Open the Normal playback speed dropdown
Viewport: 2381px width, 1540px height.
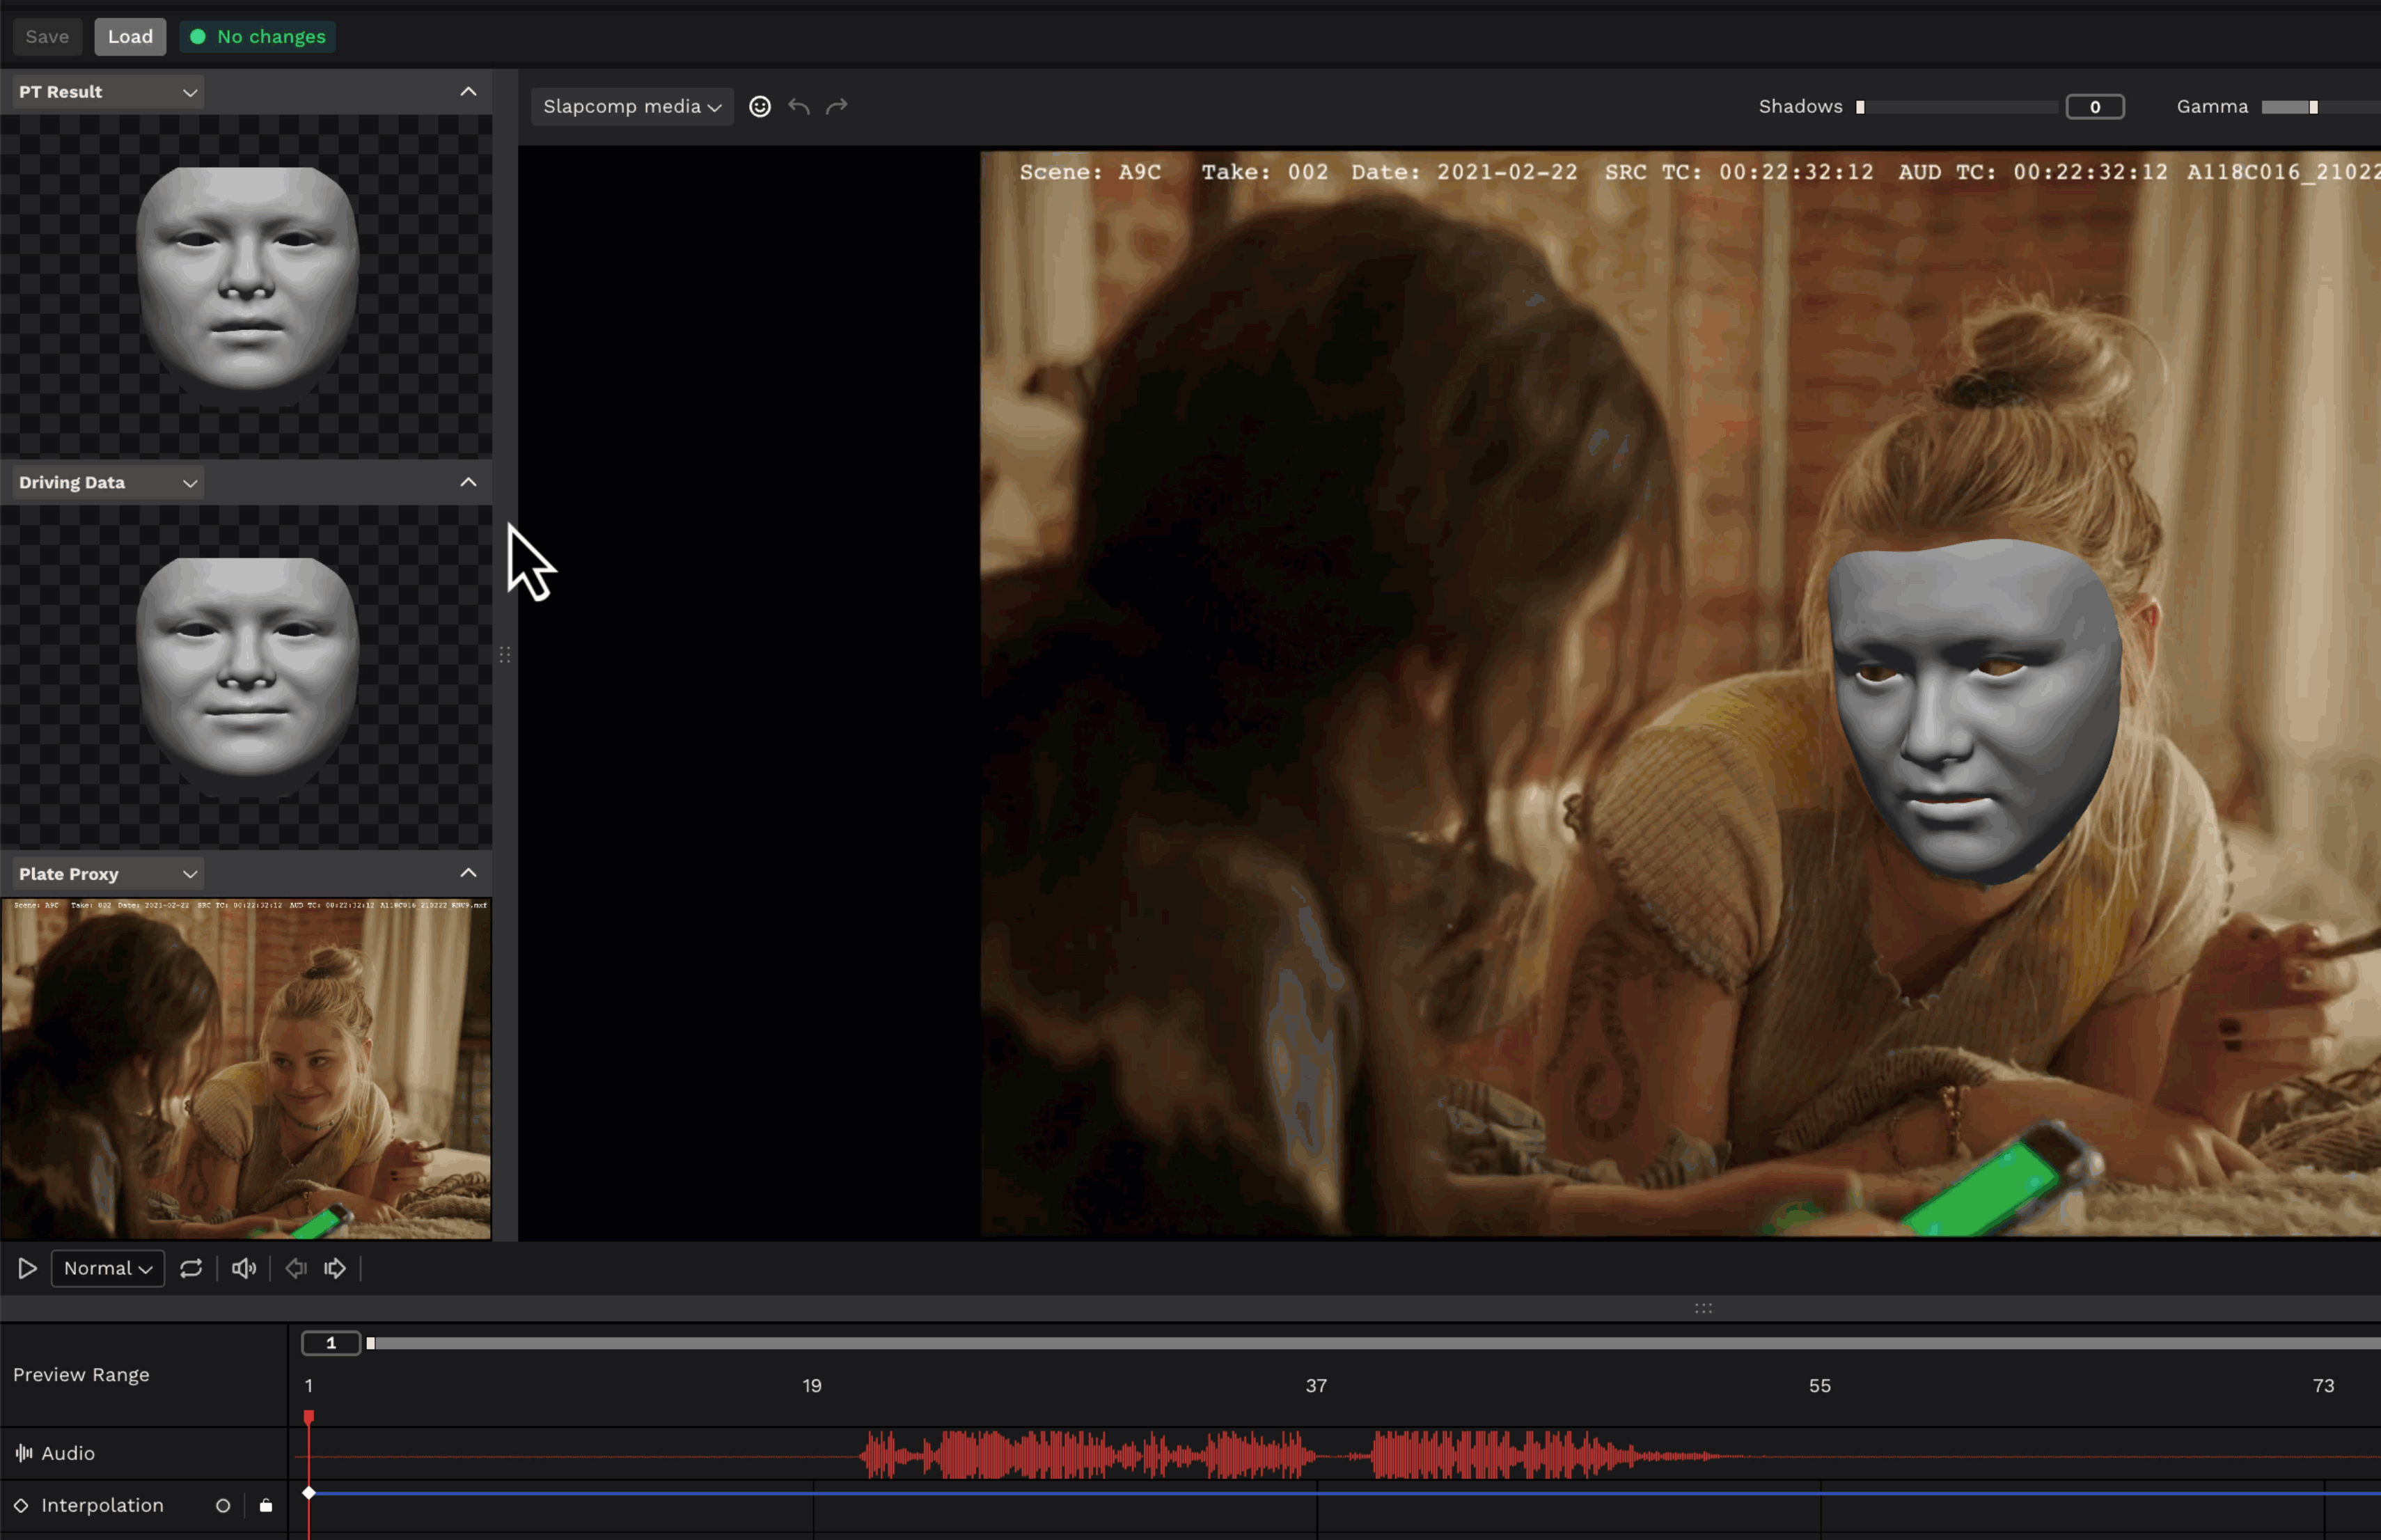tap(108, 1268)
